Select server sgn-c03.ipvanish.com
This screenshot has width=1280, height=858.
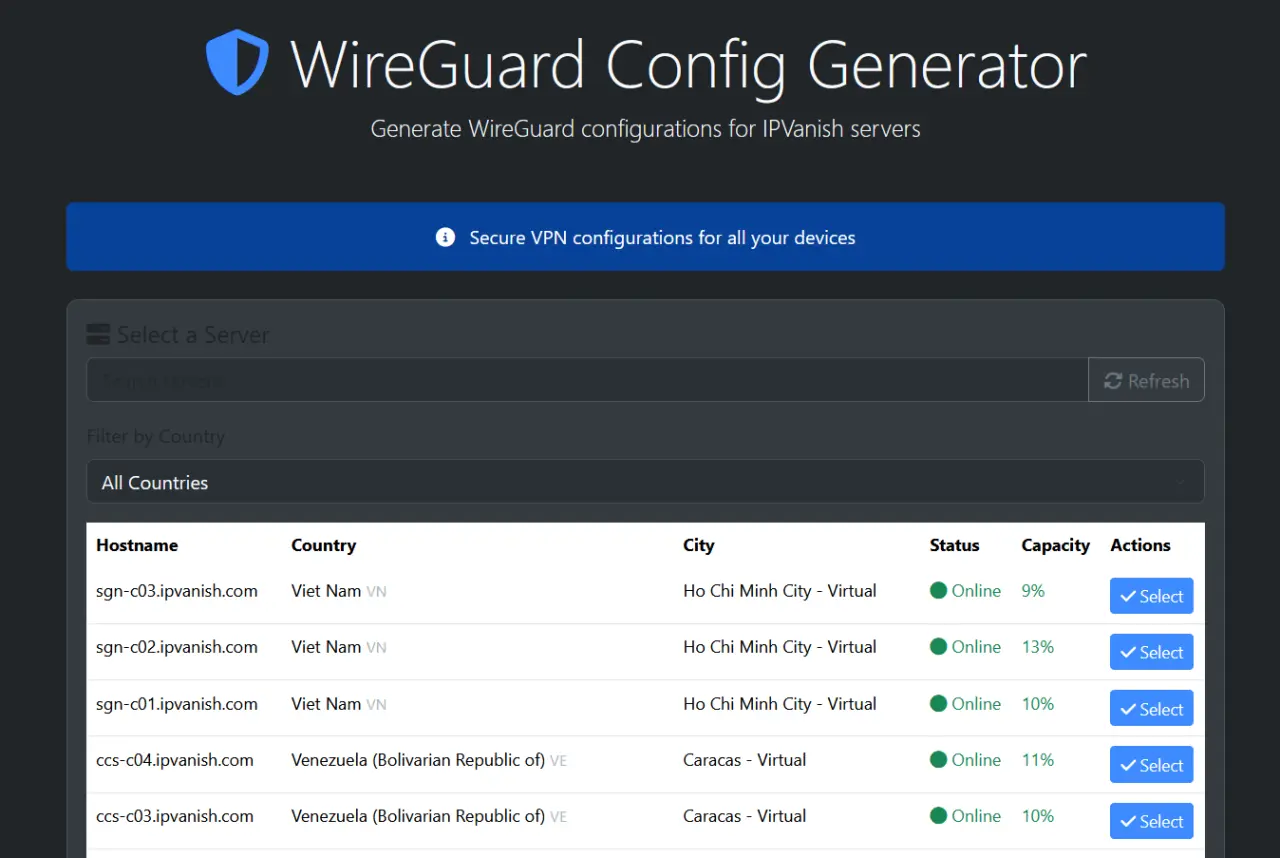pyautogui.click(x=1151, y=596)
